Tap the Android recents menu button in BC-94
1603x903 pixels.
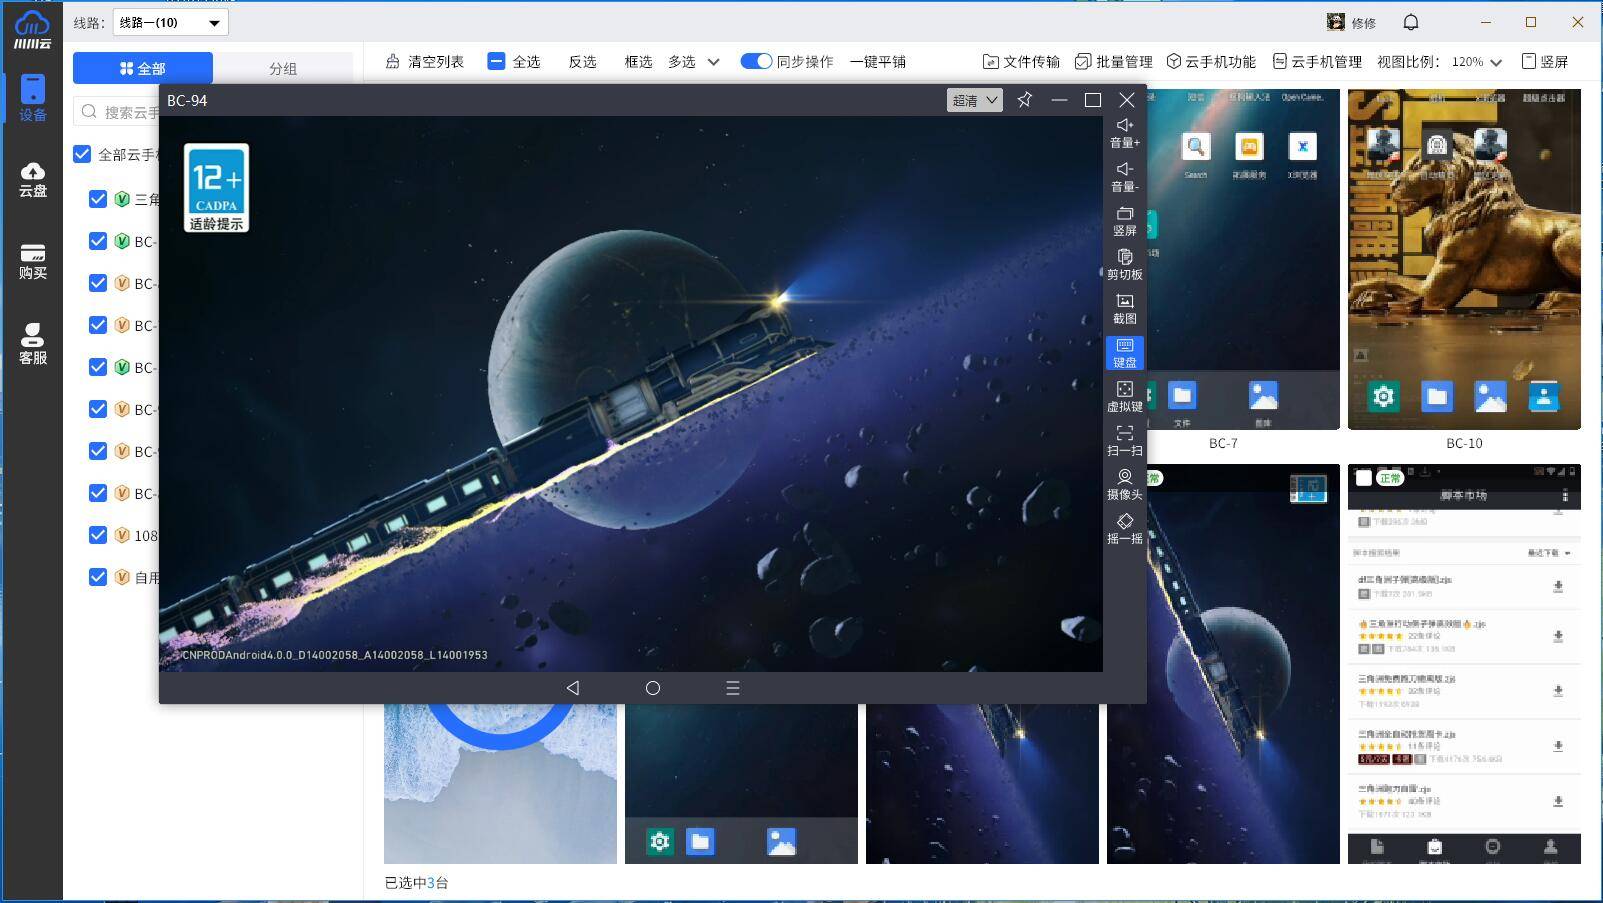pyautogui.click(x=733, y=688)
